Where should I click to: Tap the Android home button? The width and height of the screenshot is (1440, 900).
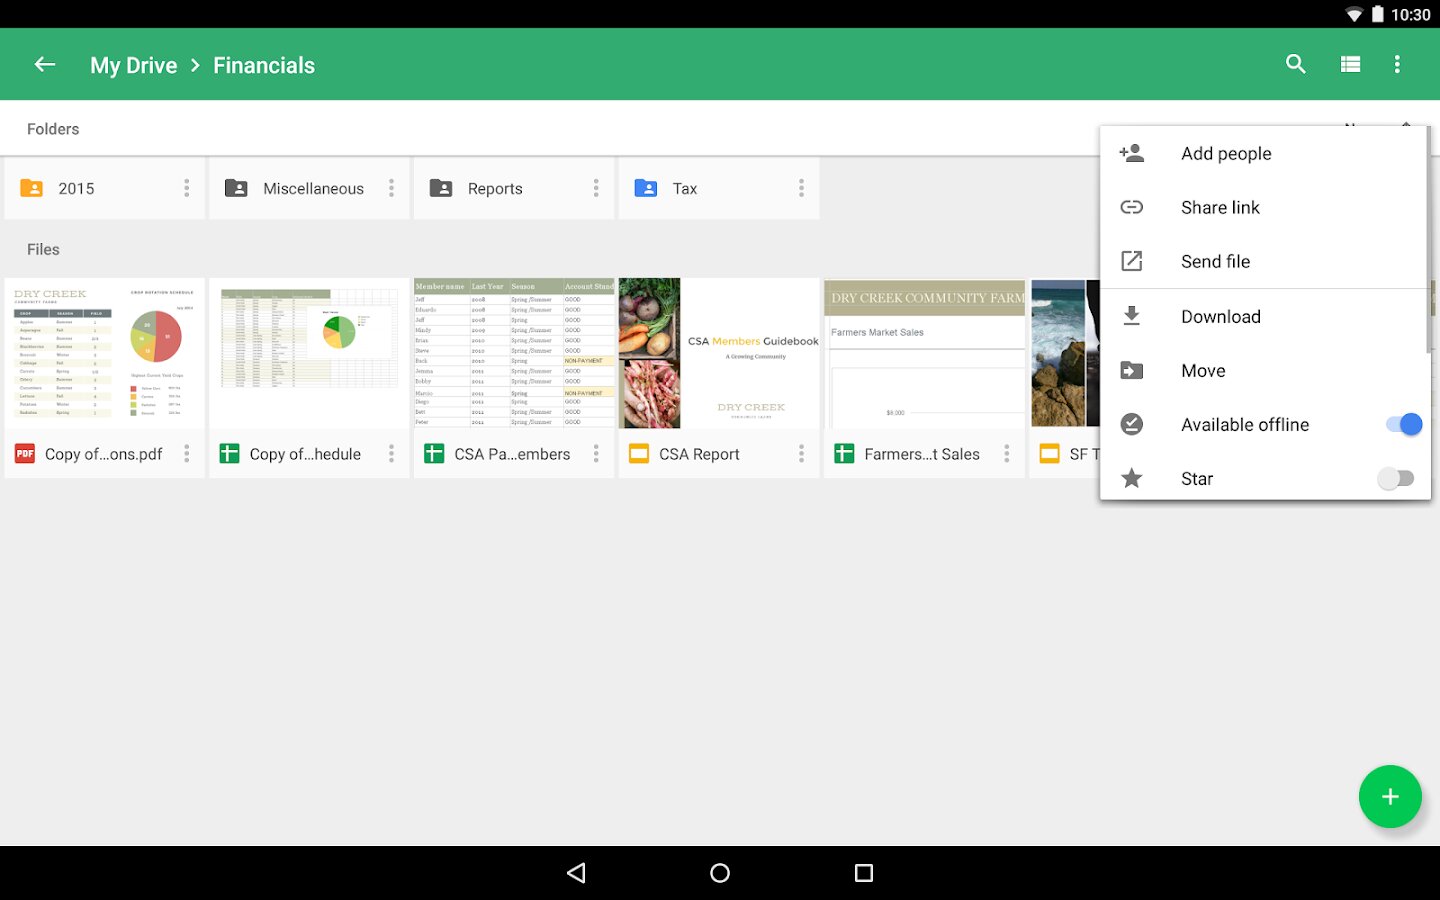tap(720, 873)
